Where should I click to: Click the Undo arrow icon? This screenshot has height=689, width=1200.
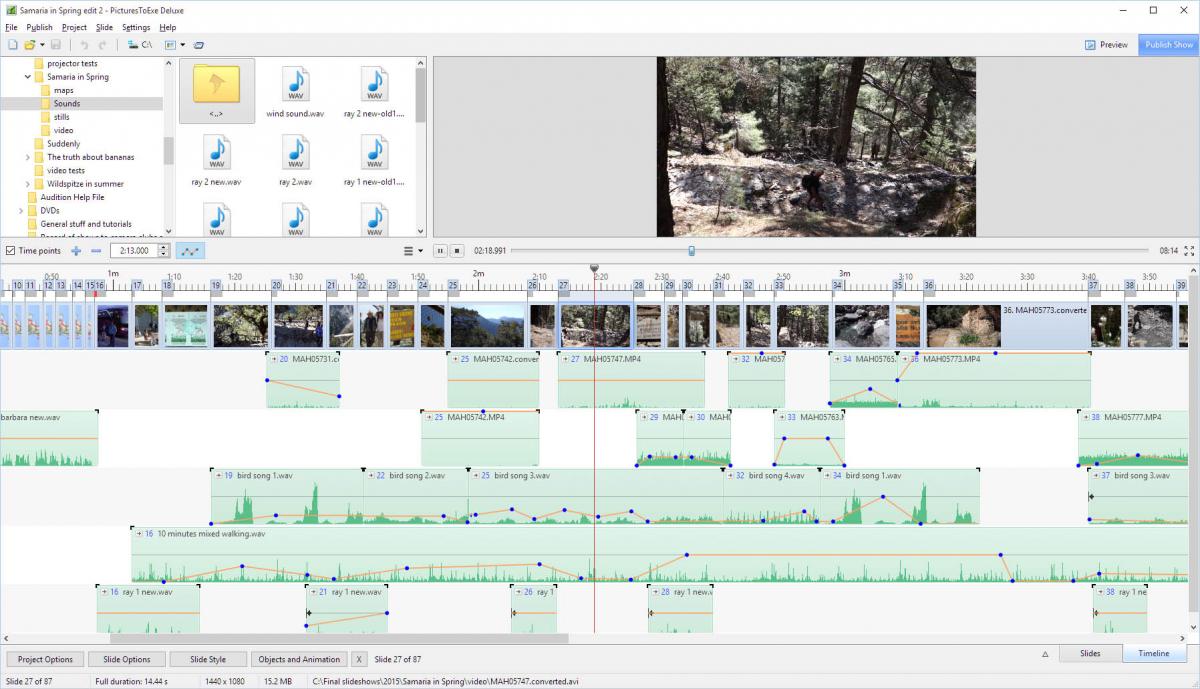(x=84, y=45)
